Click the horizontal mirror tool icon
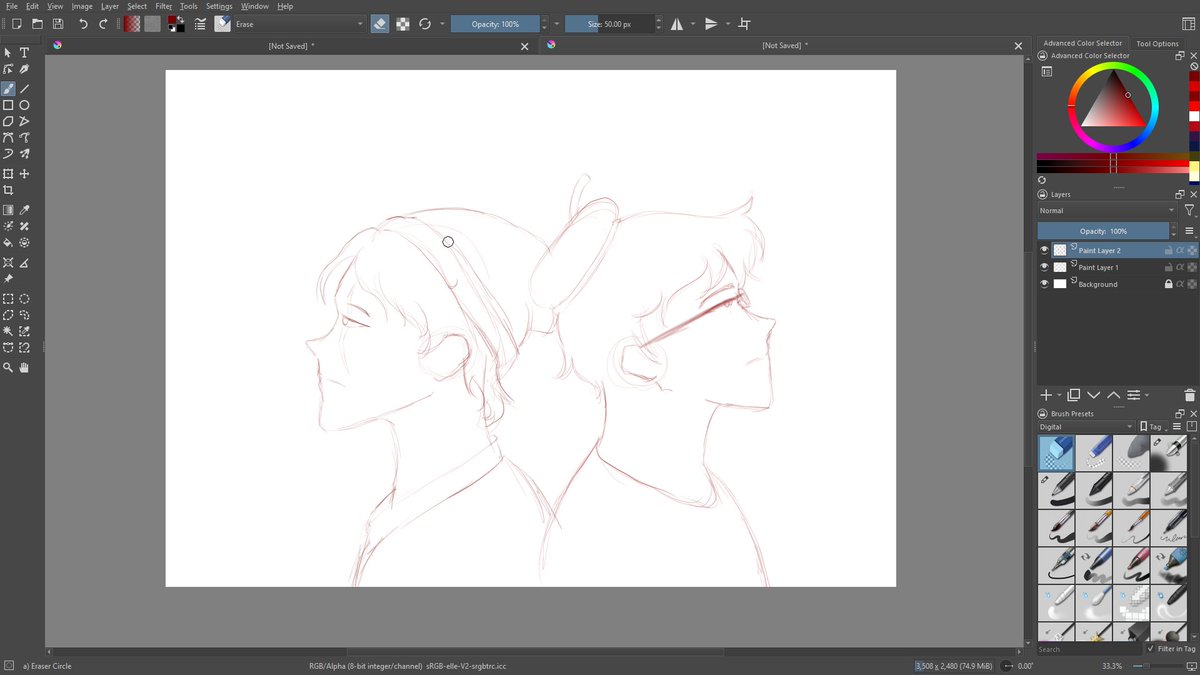This screenshot has height=675, width=1200. pyautogui.click(x=677, y=24)
